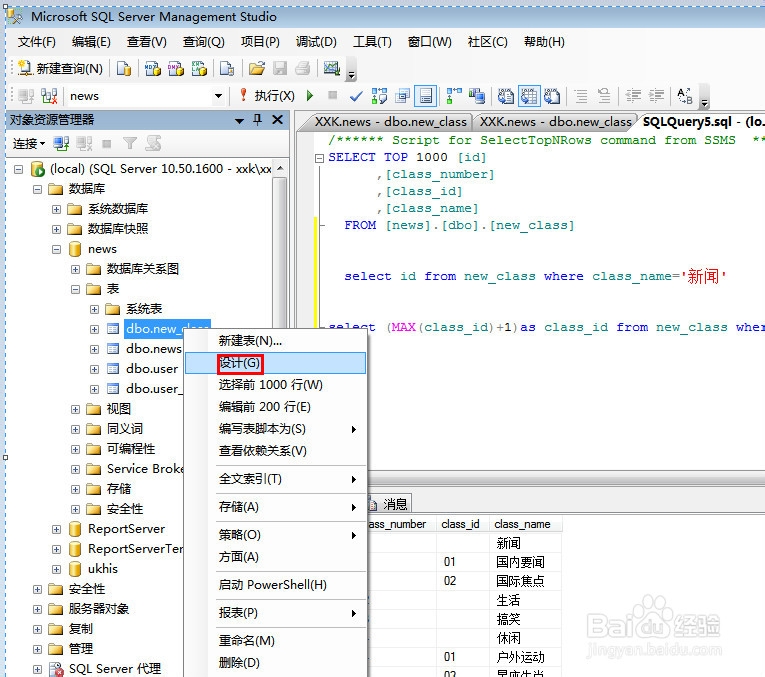765x677 pixels.
Task: Open the news database dropdown
Action: pos(218,96)
